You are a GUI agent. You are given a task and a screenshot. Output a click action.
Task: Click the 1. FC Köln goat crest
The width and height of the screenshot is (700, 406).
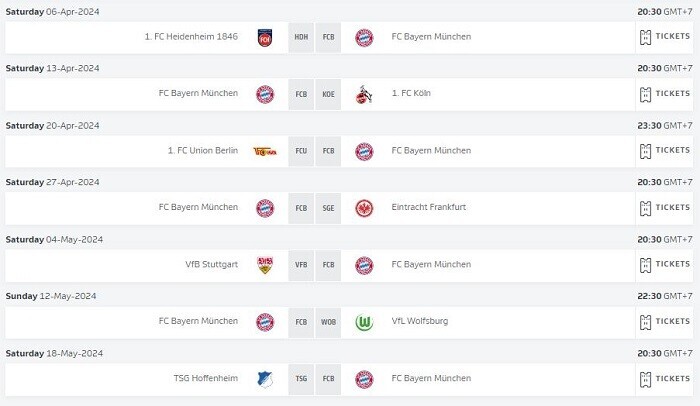tap(364, 94)
